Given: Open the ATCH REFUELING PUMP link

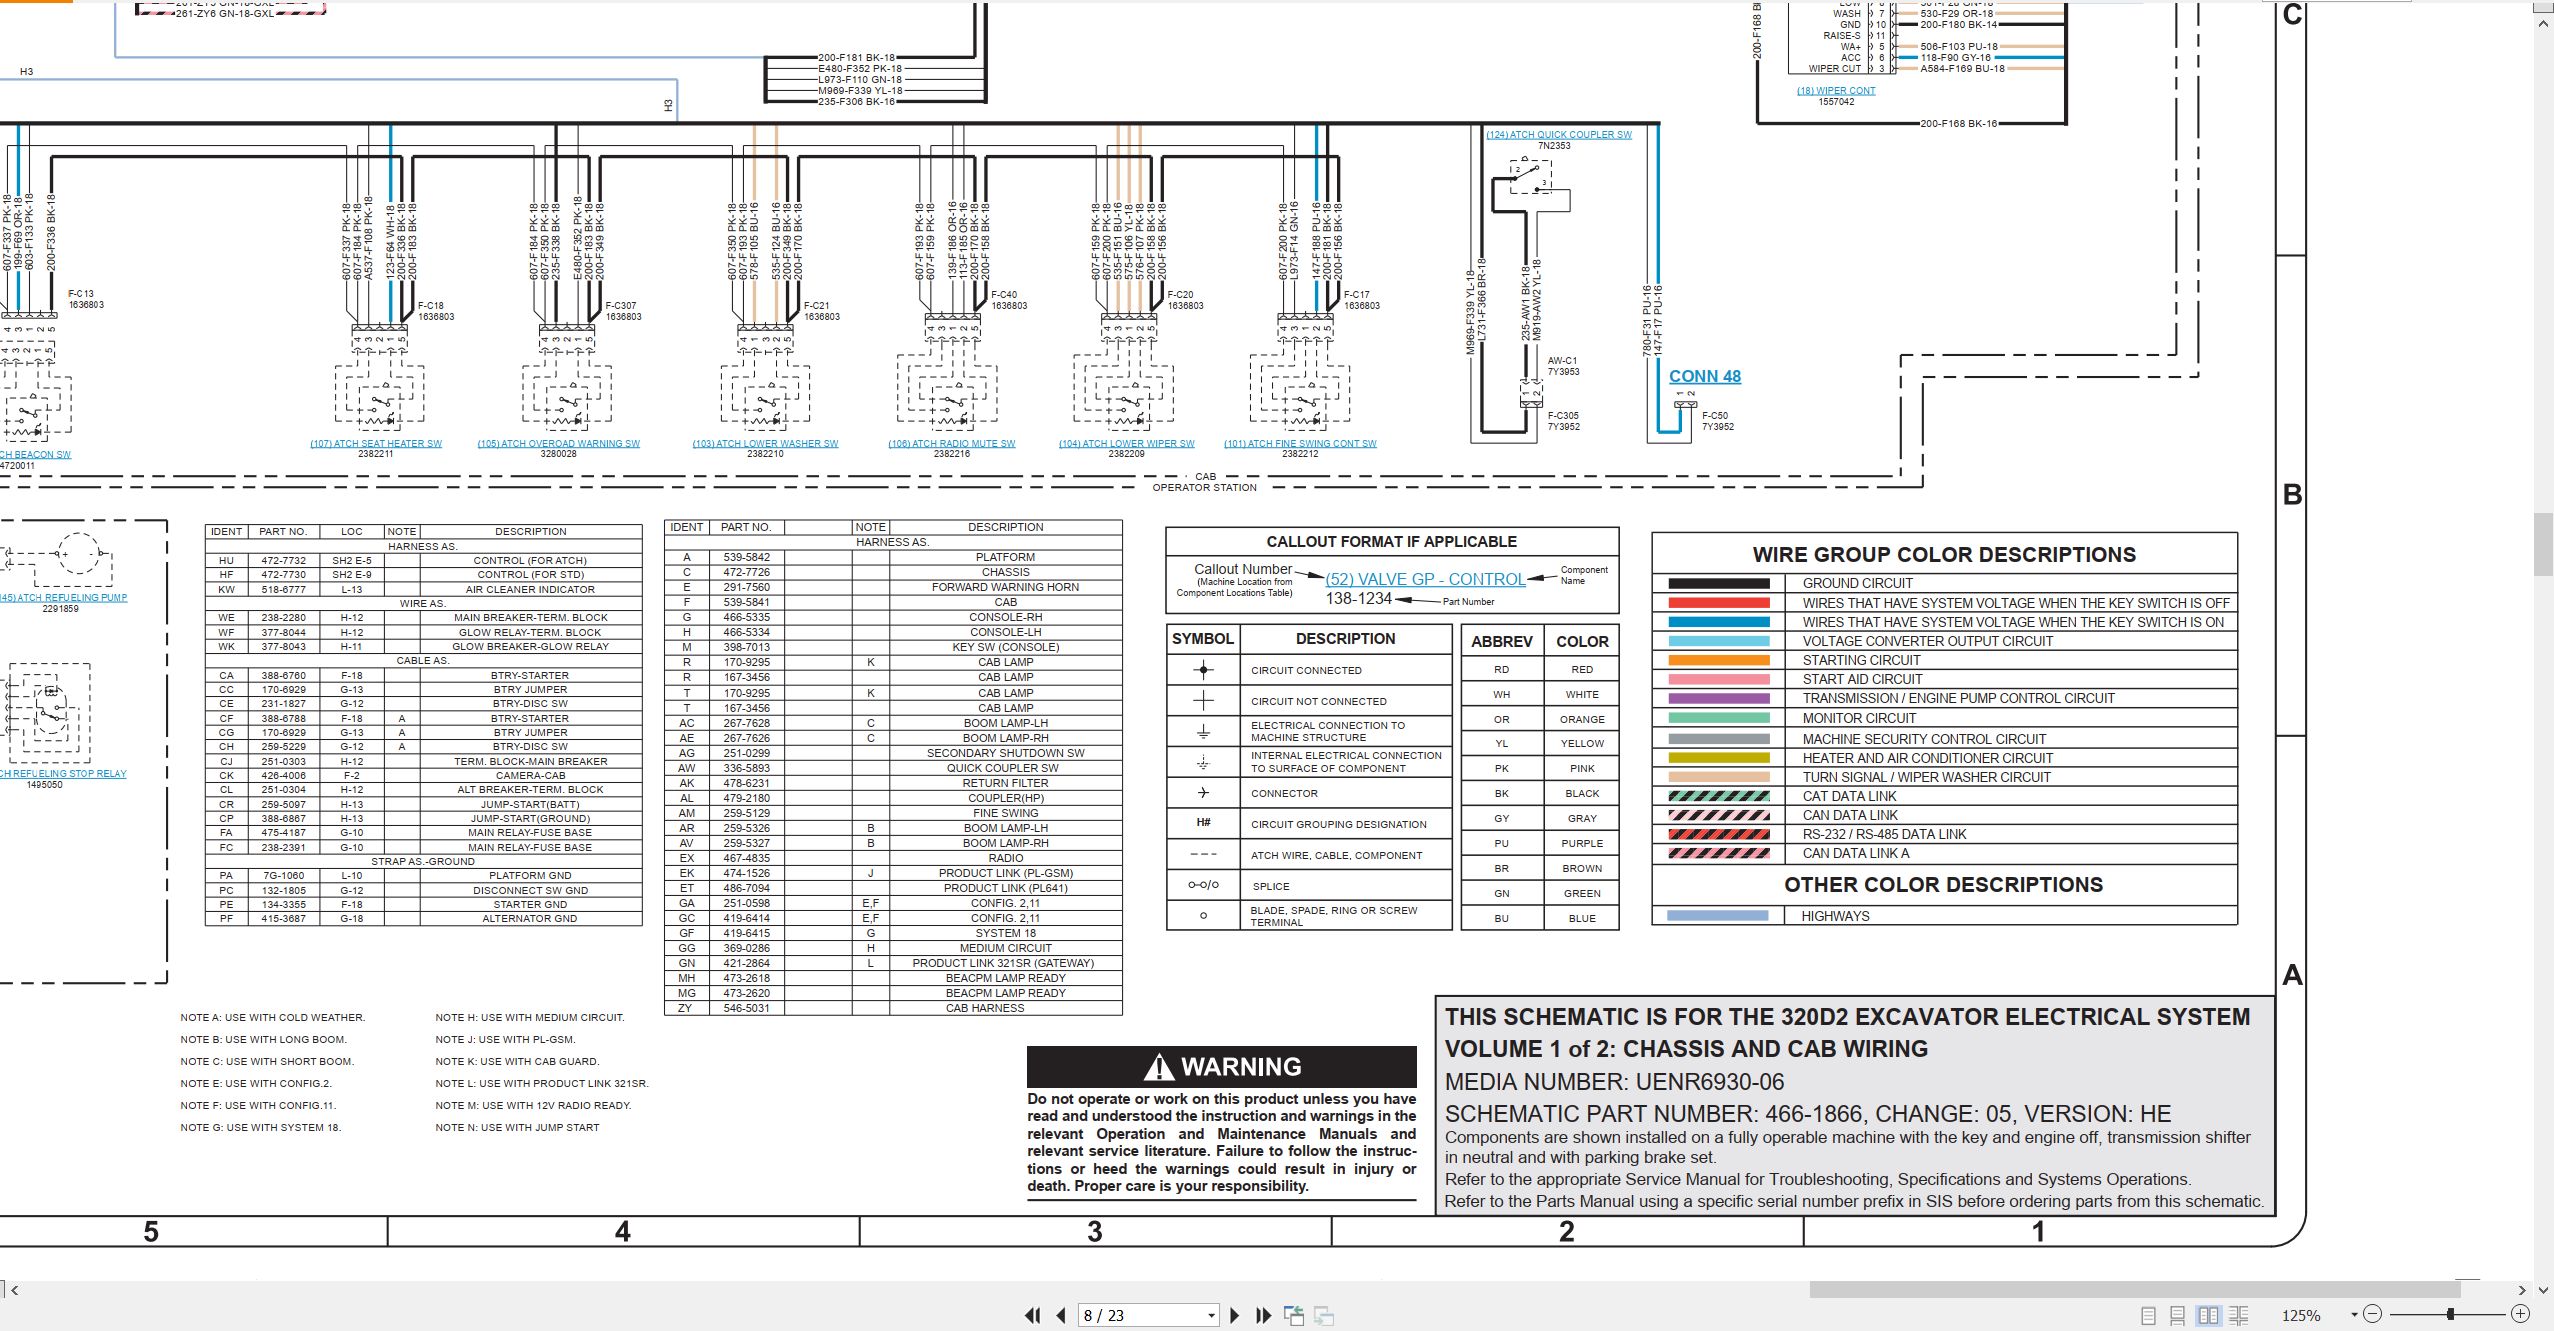Looking at the screenshot, I should pos(63,598).
